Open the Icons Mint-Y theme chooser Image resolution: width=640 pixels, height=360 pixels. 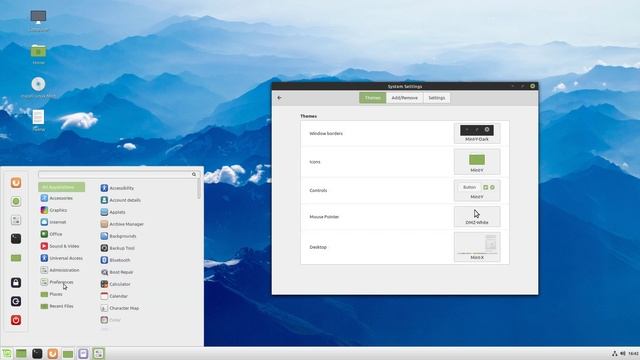click(x=477, y=162)
